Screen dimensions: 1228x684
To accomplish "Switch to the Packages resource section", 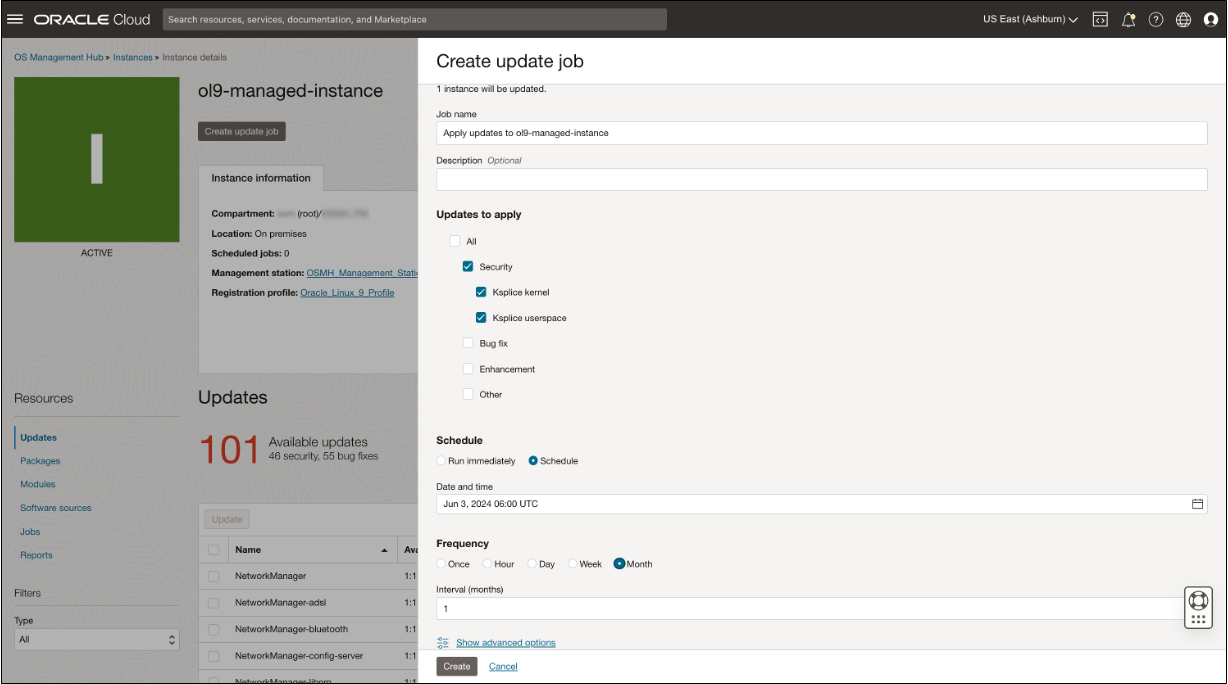I will pyautogui.click(x=40, y=460).
